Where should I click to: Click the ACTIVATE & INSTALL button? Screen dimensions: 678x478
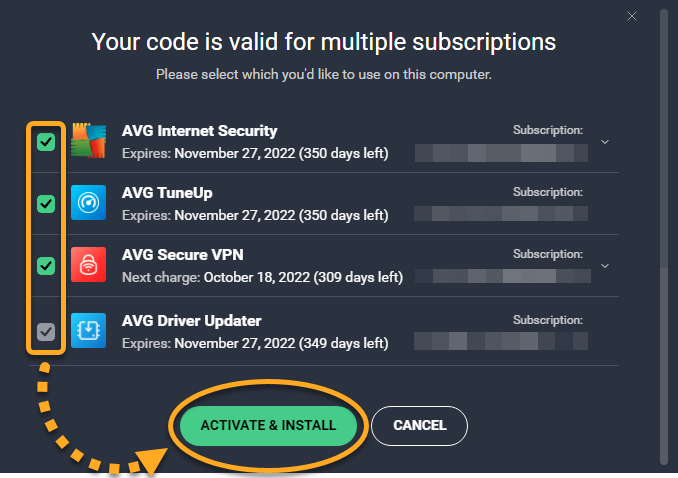tap(268, 426)
